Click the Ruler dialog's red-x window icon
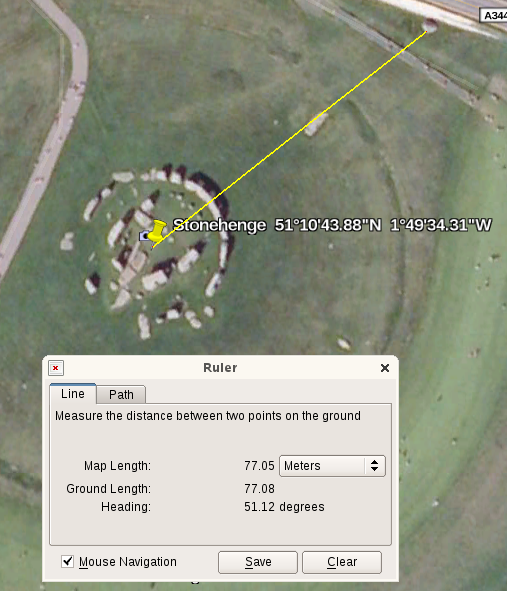The image size is (507, 591). pos(56,368)
